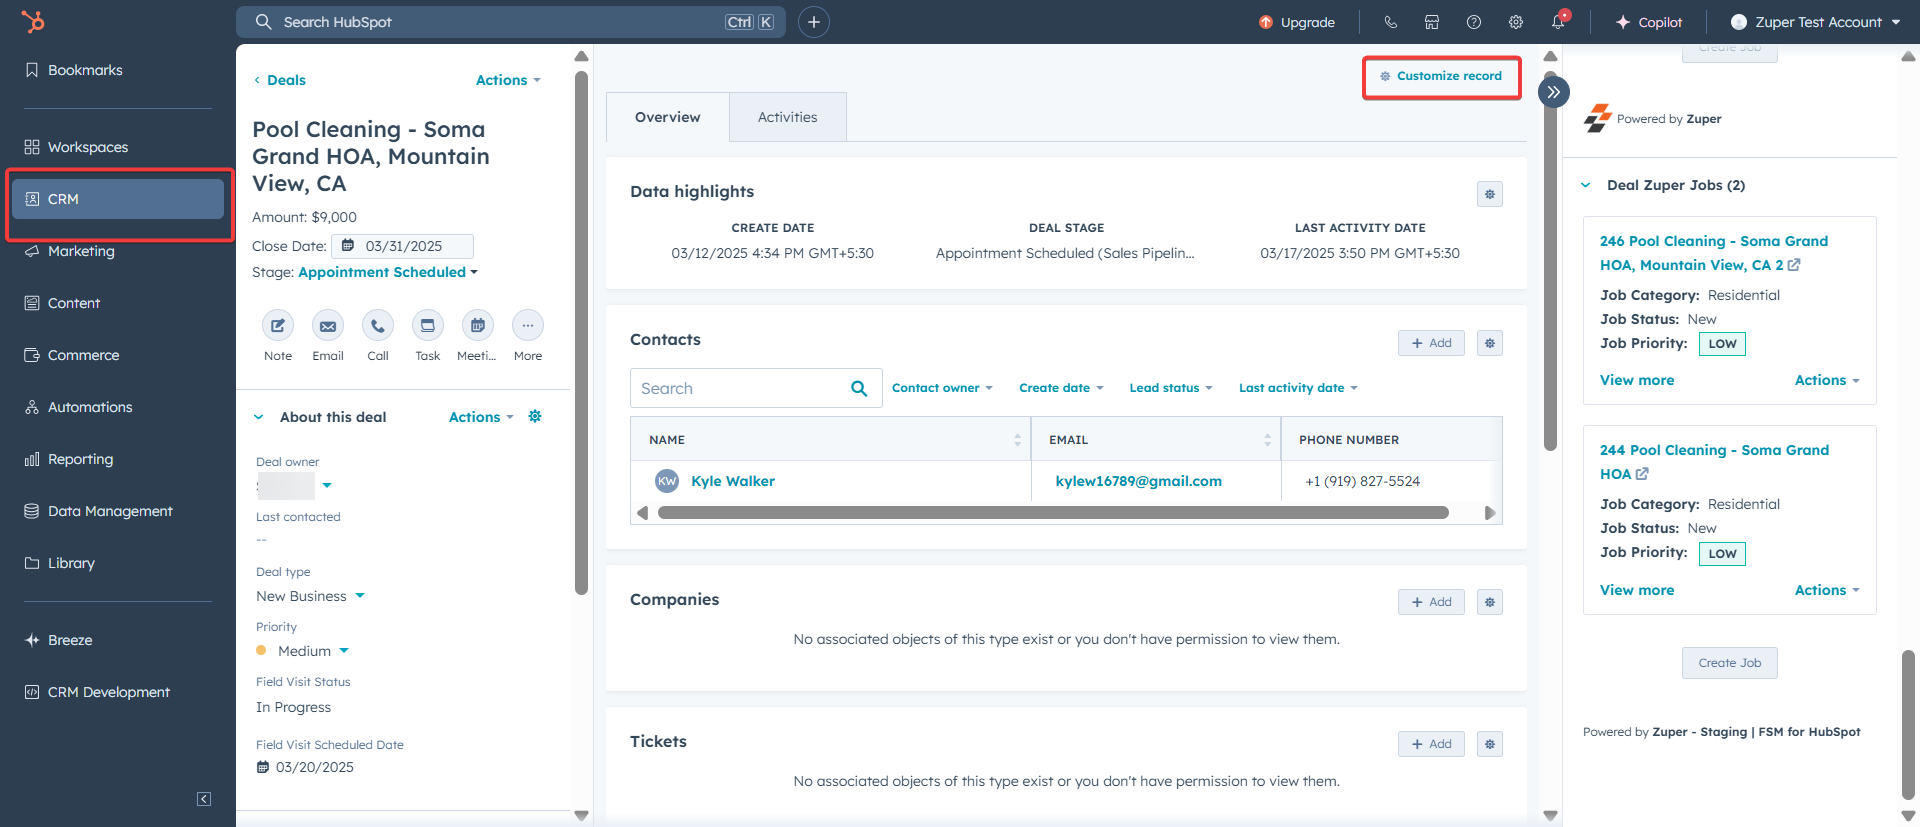
Task: Open the Last activity date filter dropdown
Action: pyautogui.click(x=1298, y=388)
